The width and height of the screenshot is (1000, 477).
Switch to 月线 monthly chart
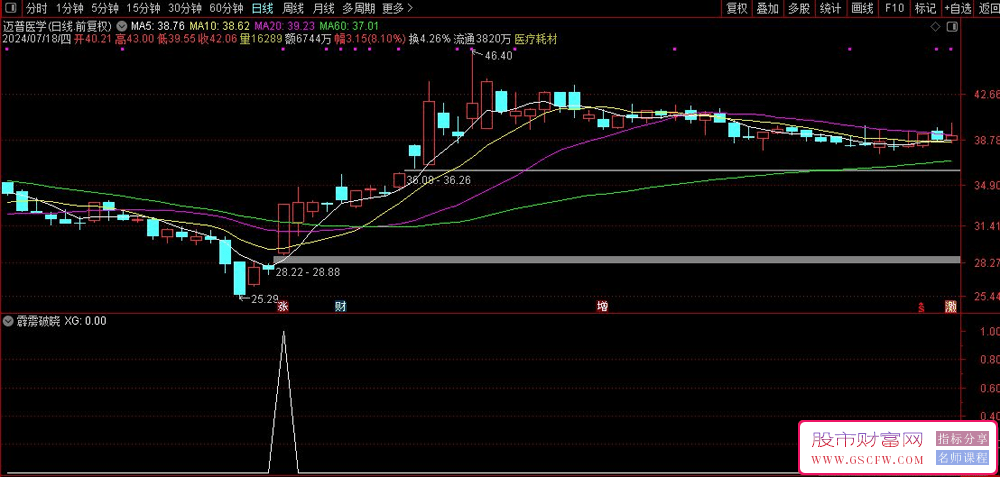point(323,8)
